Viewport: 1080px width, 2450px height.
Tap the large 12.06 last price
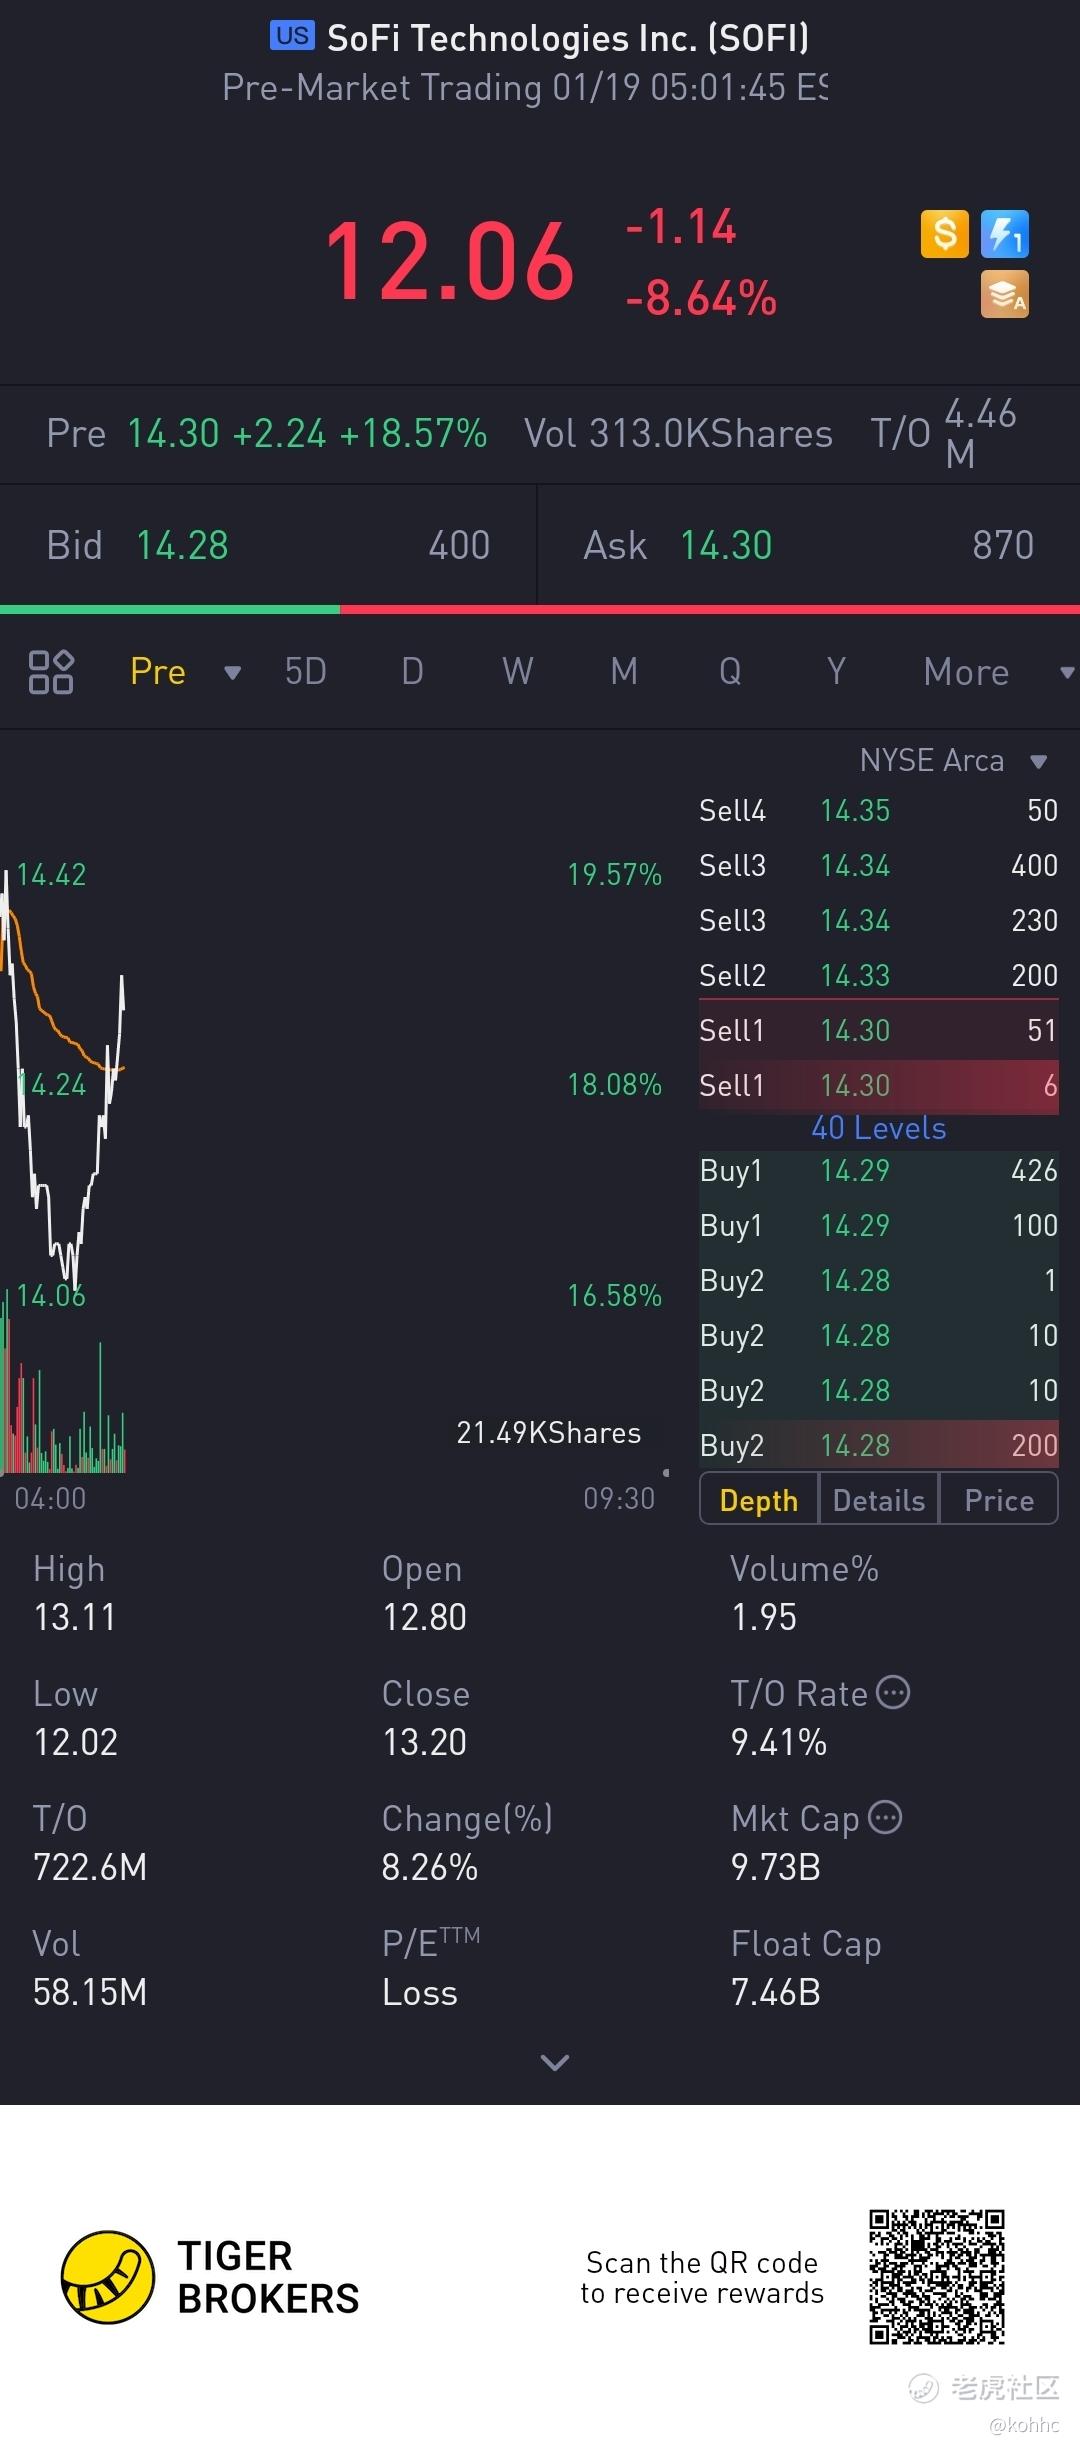449,262
